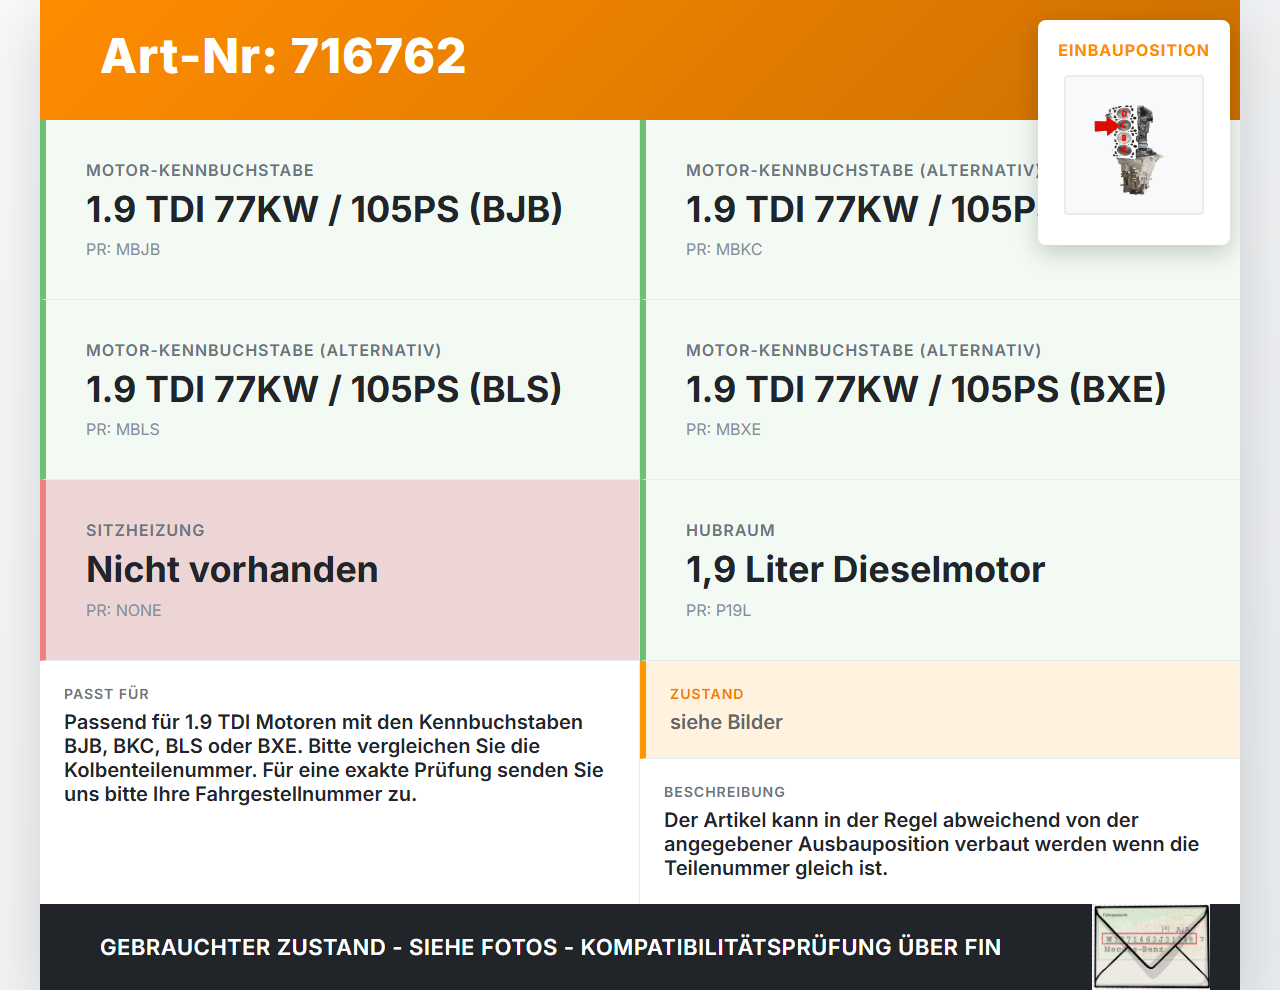
Task: Click the envelope document image in footer
Action: pyautogui.click(x=1152, y=947)
